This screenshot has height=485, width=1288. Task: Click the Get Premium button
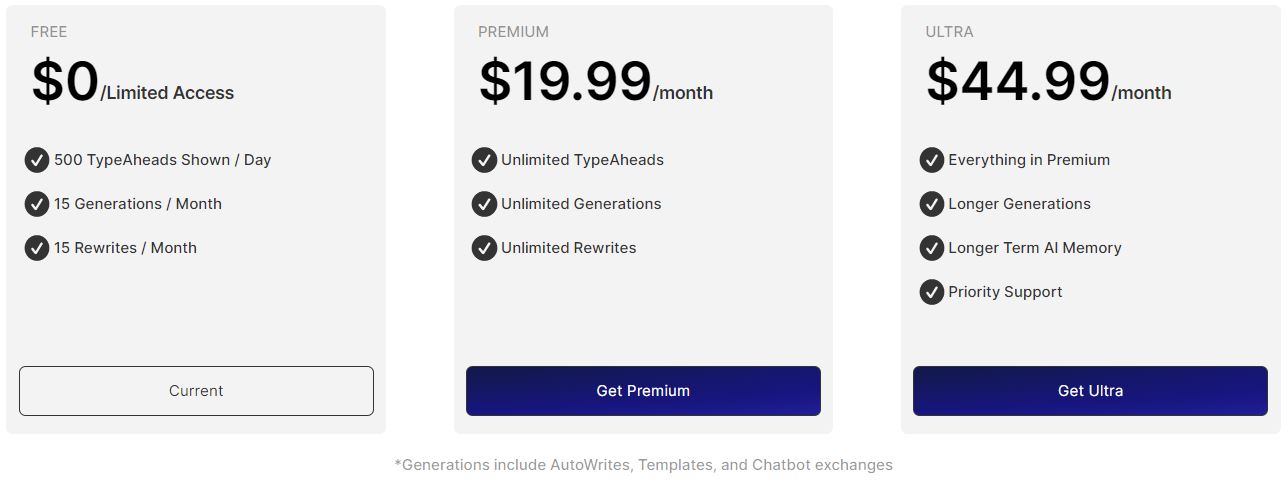pos(643,391)
